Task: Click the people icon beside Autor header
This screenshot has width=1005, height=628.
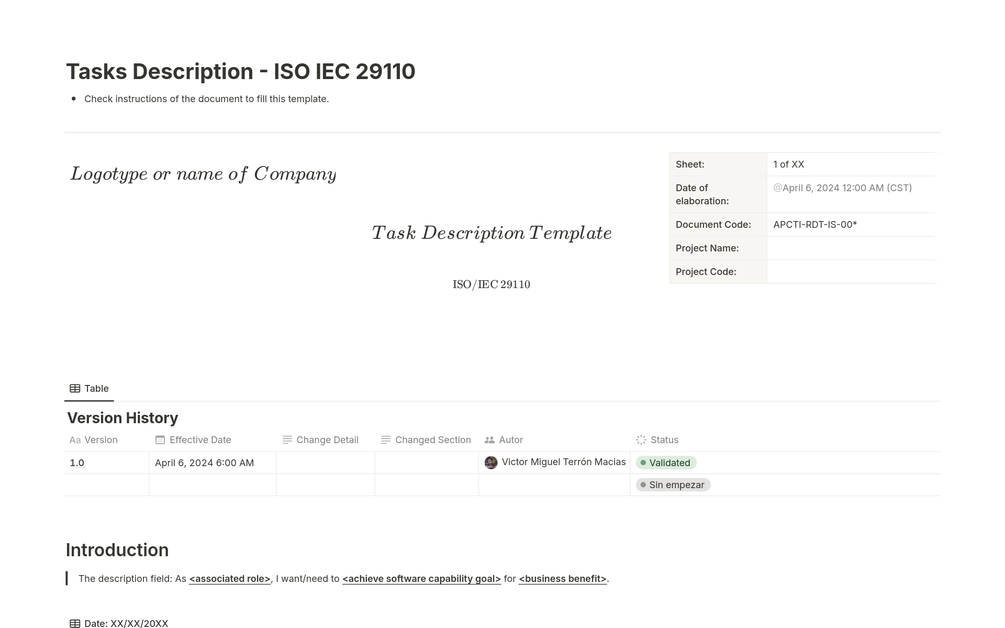Action: (490, 440)
